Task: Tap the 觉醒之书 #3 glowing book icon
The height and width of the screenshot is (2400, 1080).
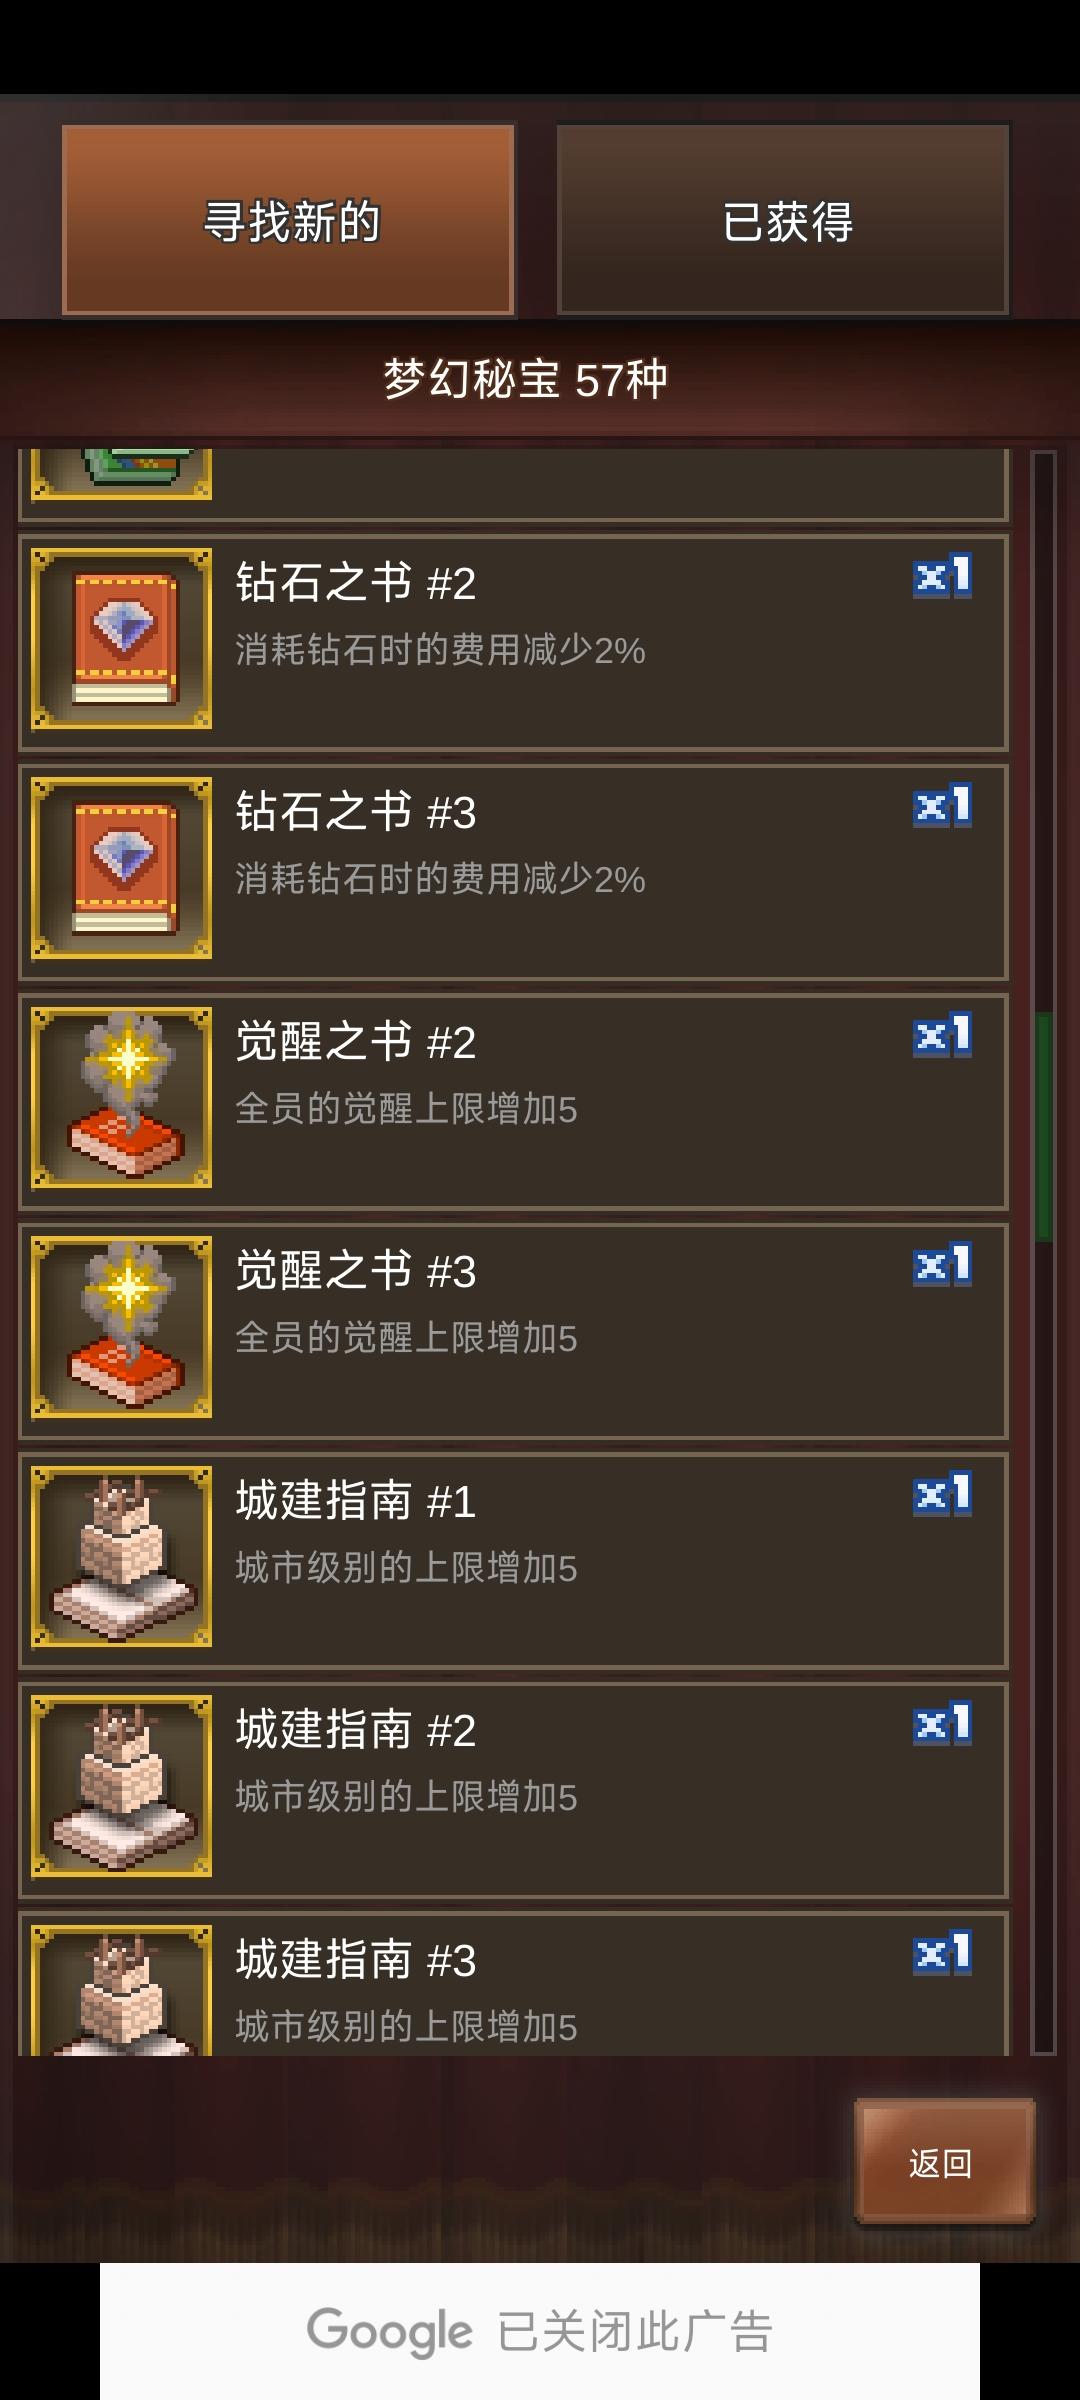Action: (x=121, y=1327)
